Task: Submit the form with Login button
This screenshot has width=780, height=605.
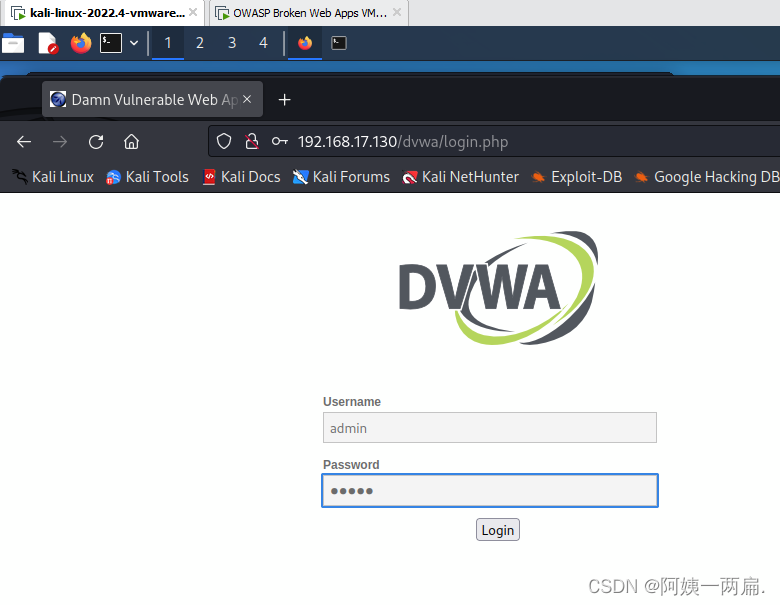Action: pyautogui.click(x=497, y=530)
